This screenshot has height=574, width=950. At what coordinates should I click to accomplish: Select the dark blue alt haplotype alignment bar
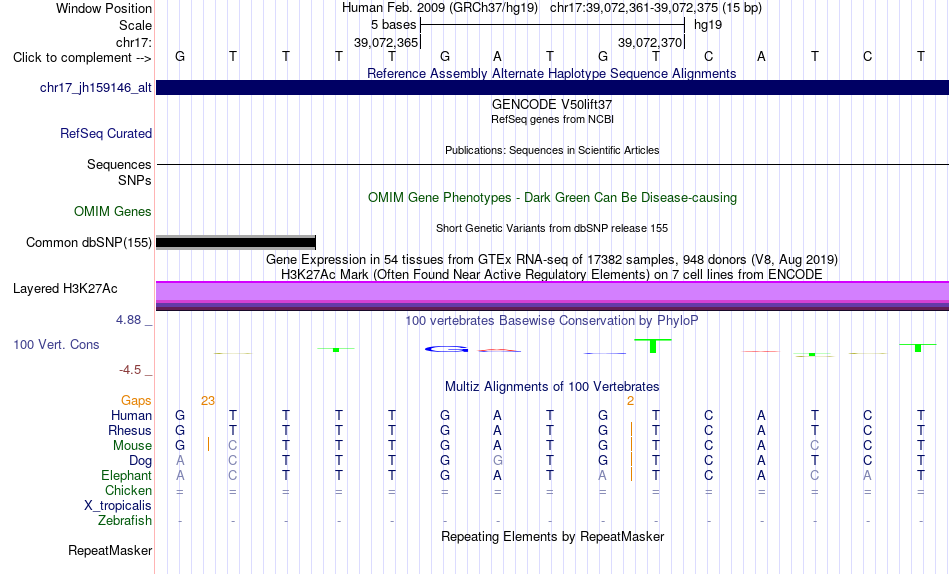[x=552, y=87]
